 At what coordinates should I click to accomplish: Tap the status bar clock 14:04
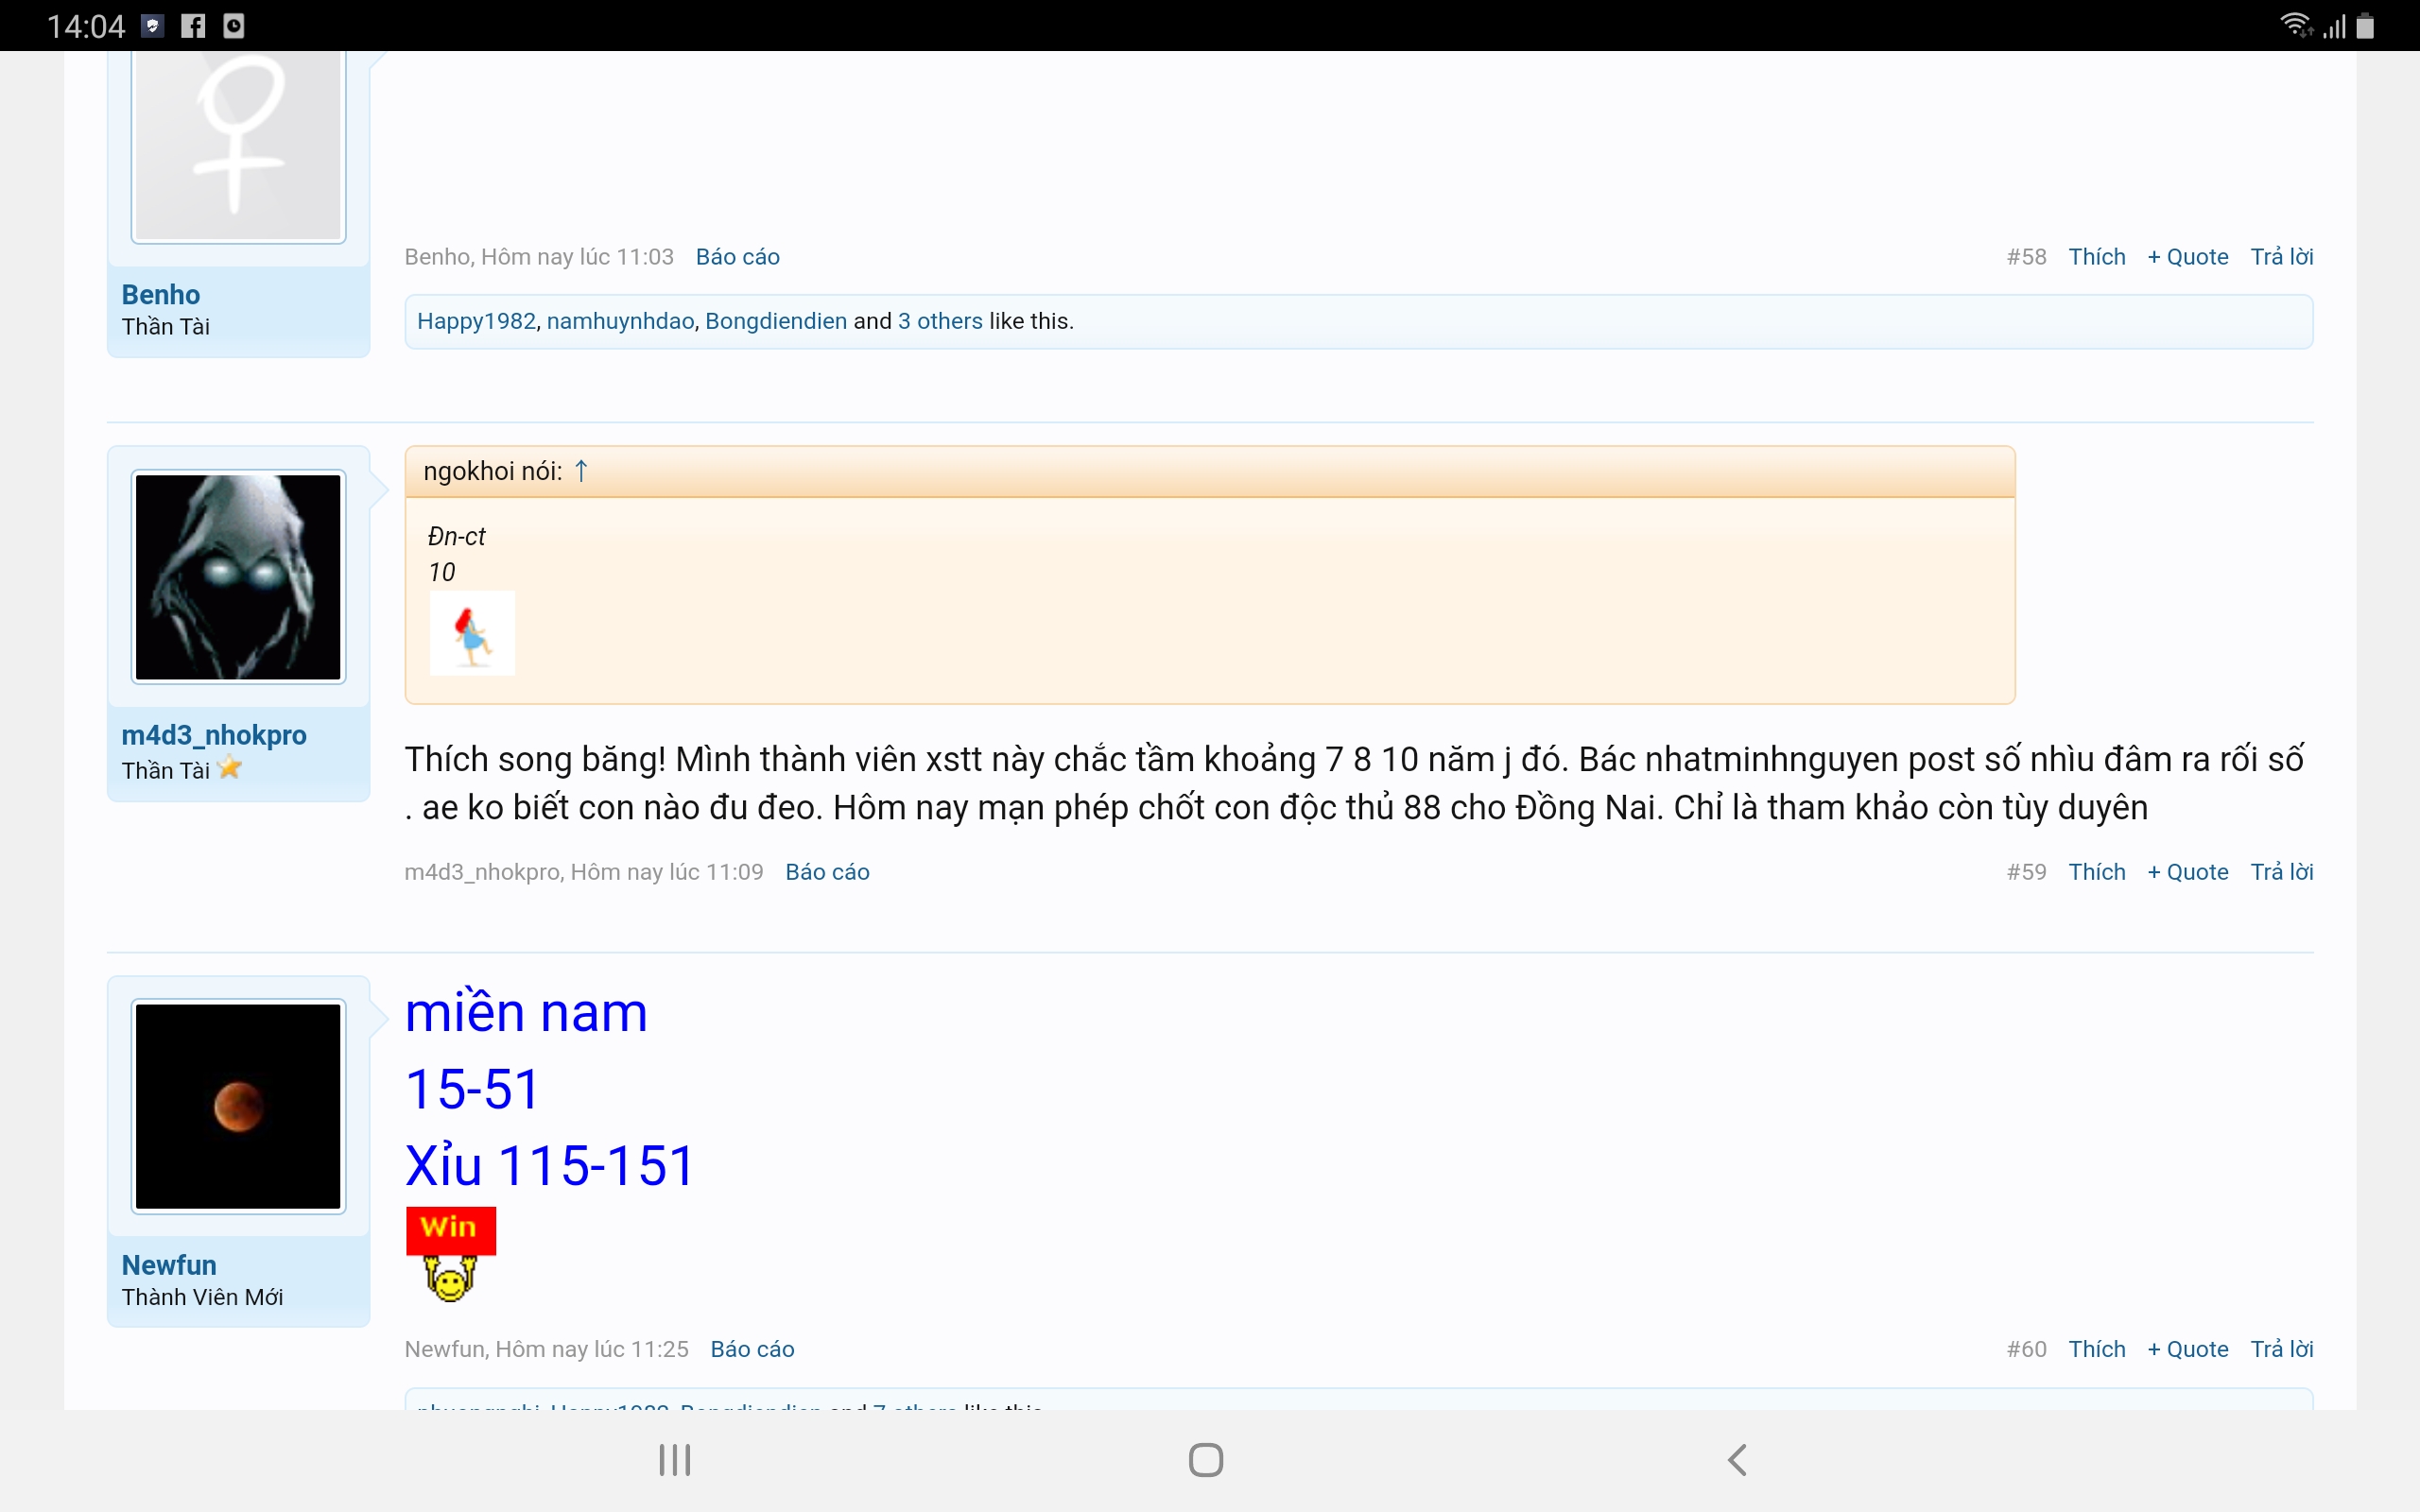click(x=86, y=26)
